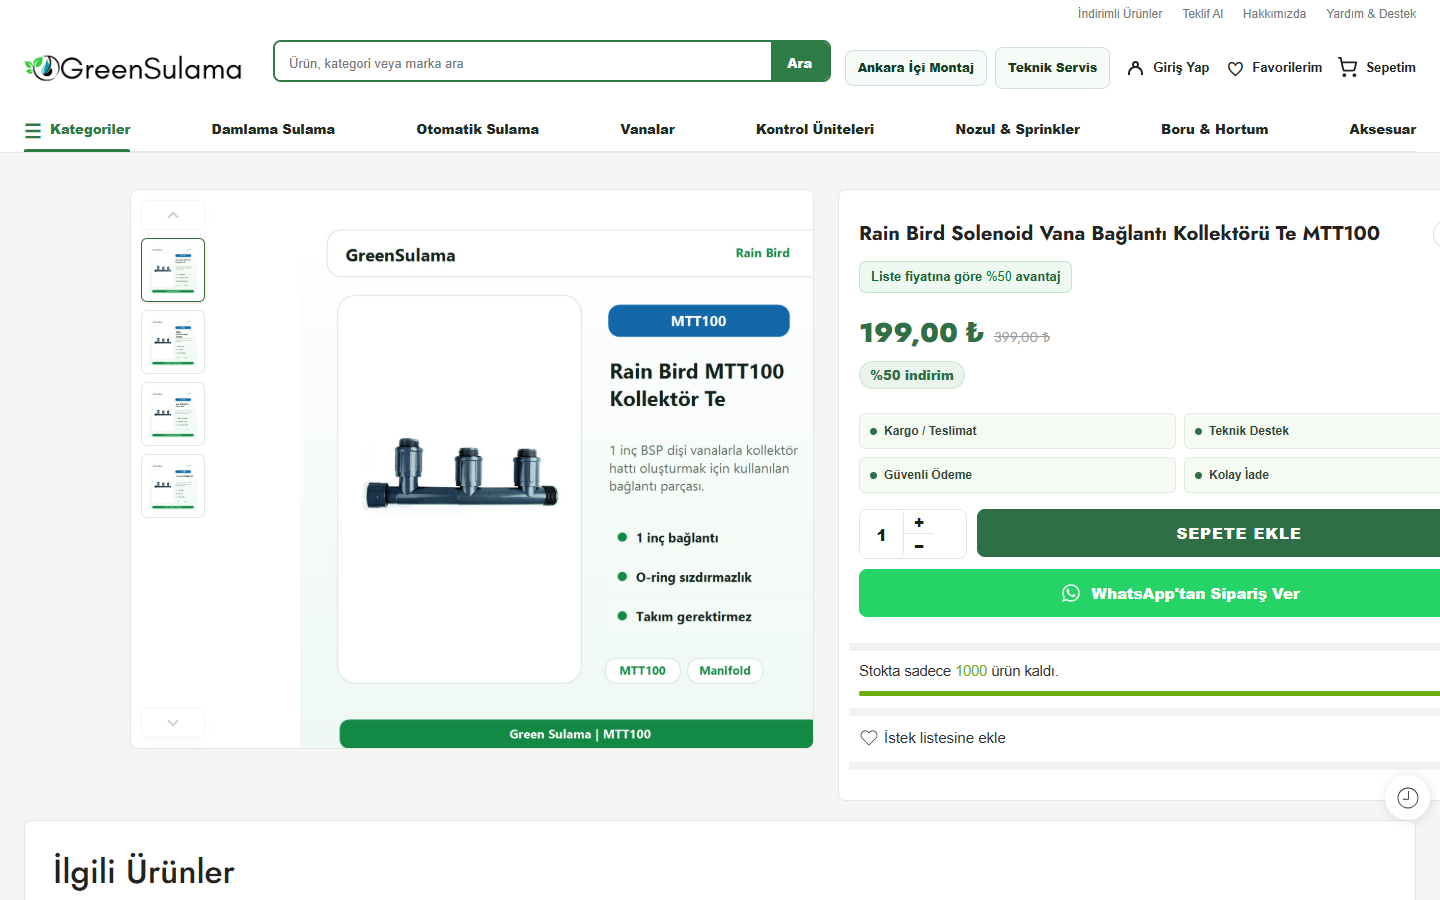Open the Nozul & Sprinkler menu
Screen dimensions: 1440x900
point(1018,130)
